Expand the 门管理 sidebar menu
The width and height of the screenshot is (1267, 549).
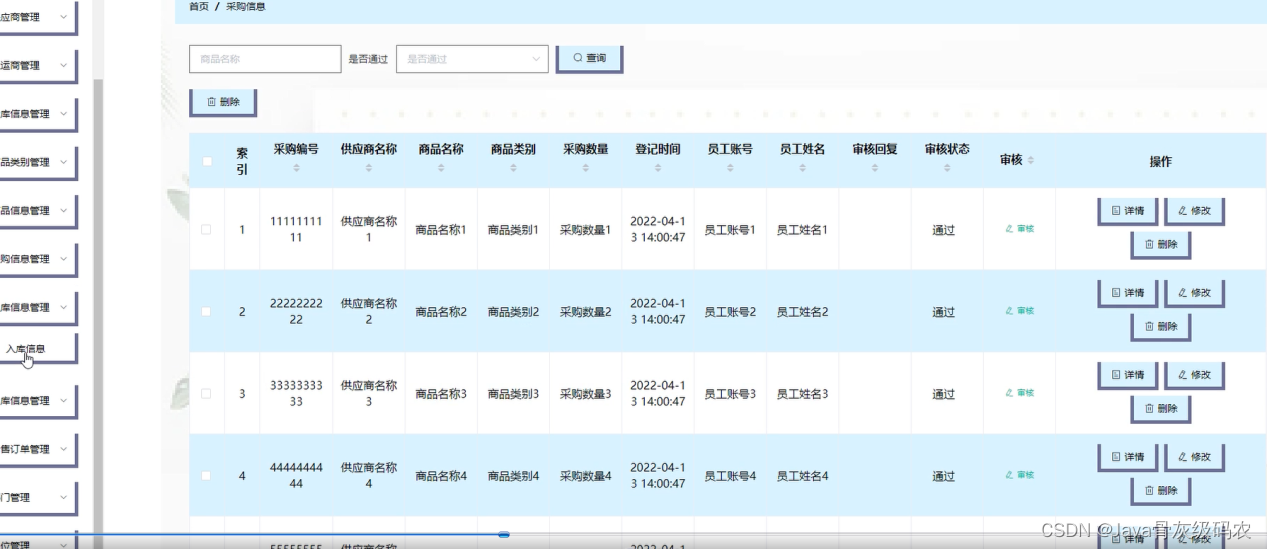pyautogui.click(x=38, y=497)
